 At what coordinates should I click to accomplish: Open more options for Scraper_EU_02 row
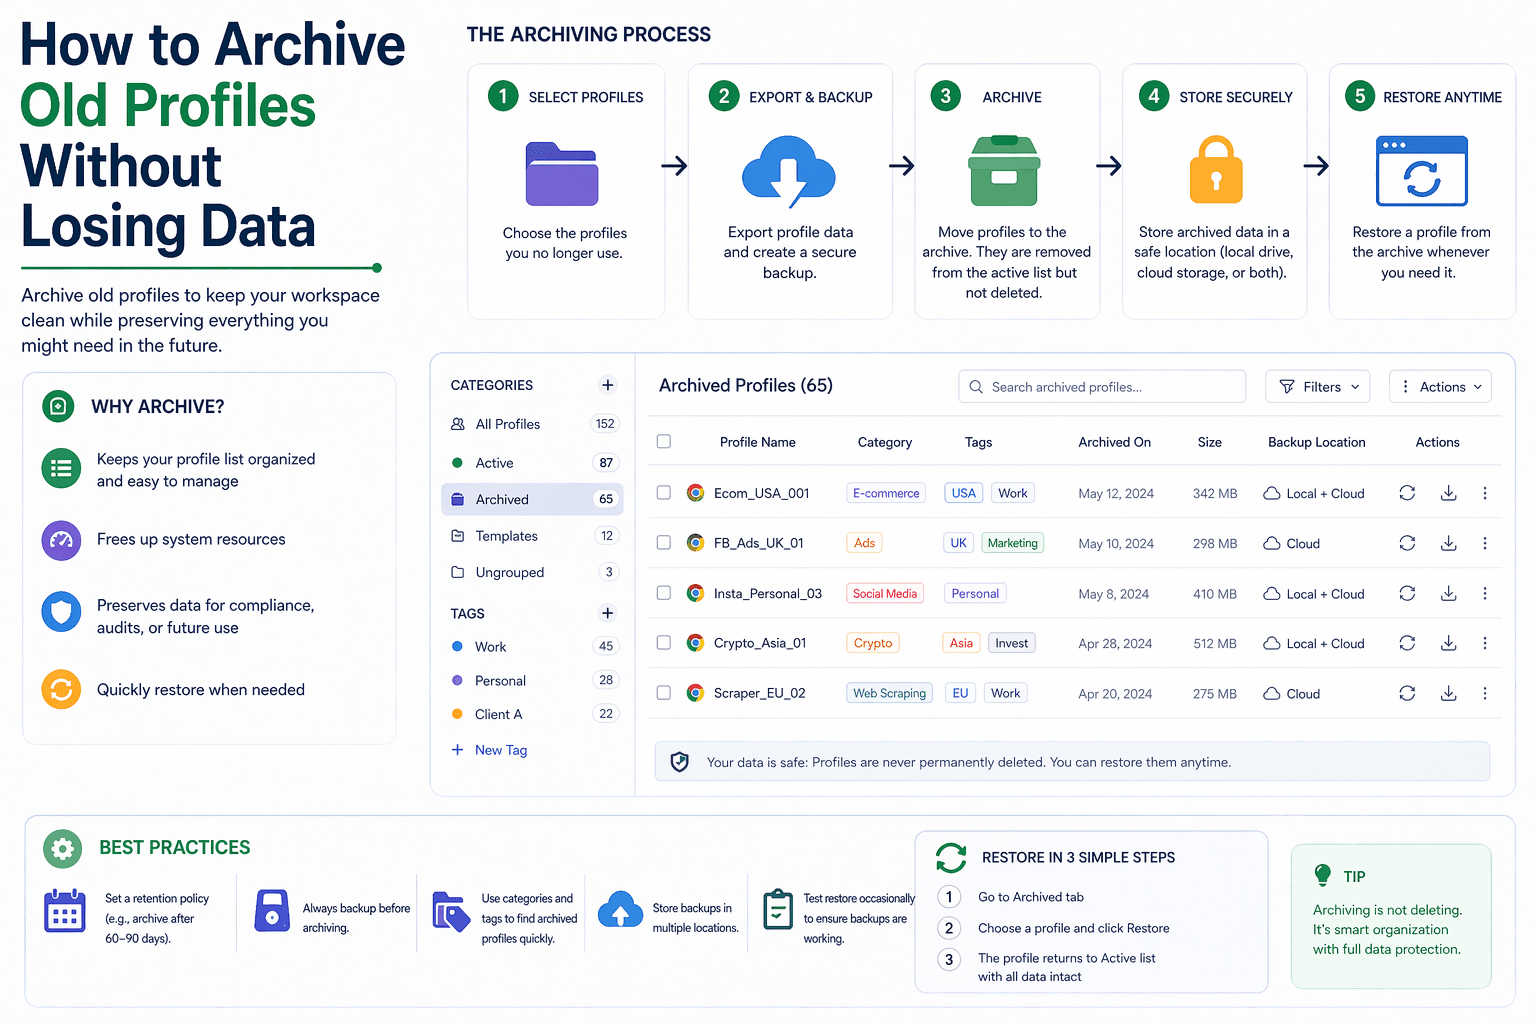click(x=1485, y=693)
